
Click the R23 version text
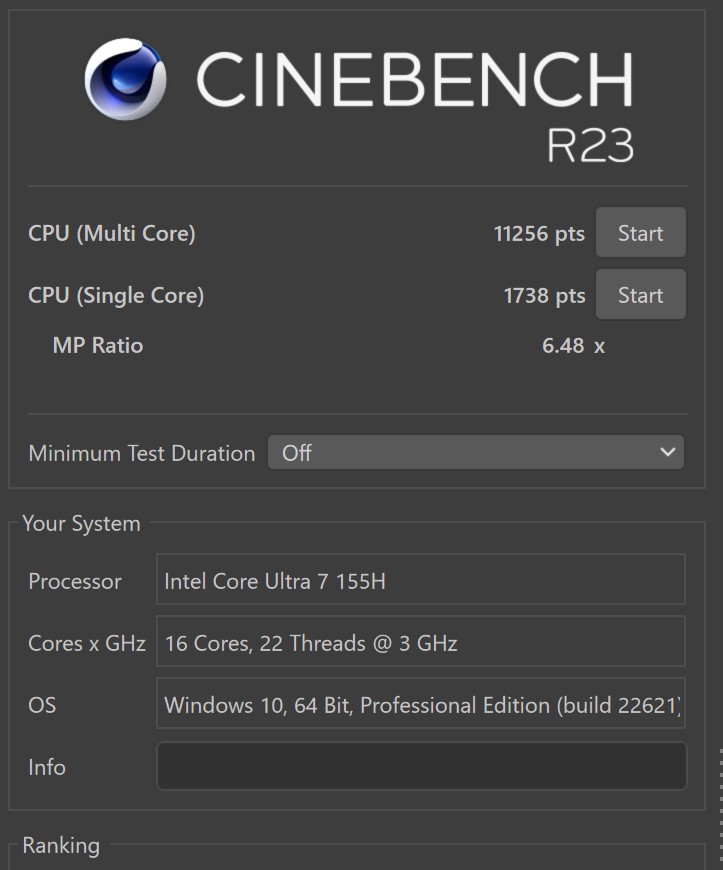pyautogui.click(x=590, y=145)
